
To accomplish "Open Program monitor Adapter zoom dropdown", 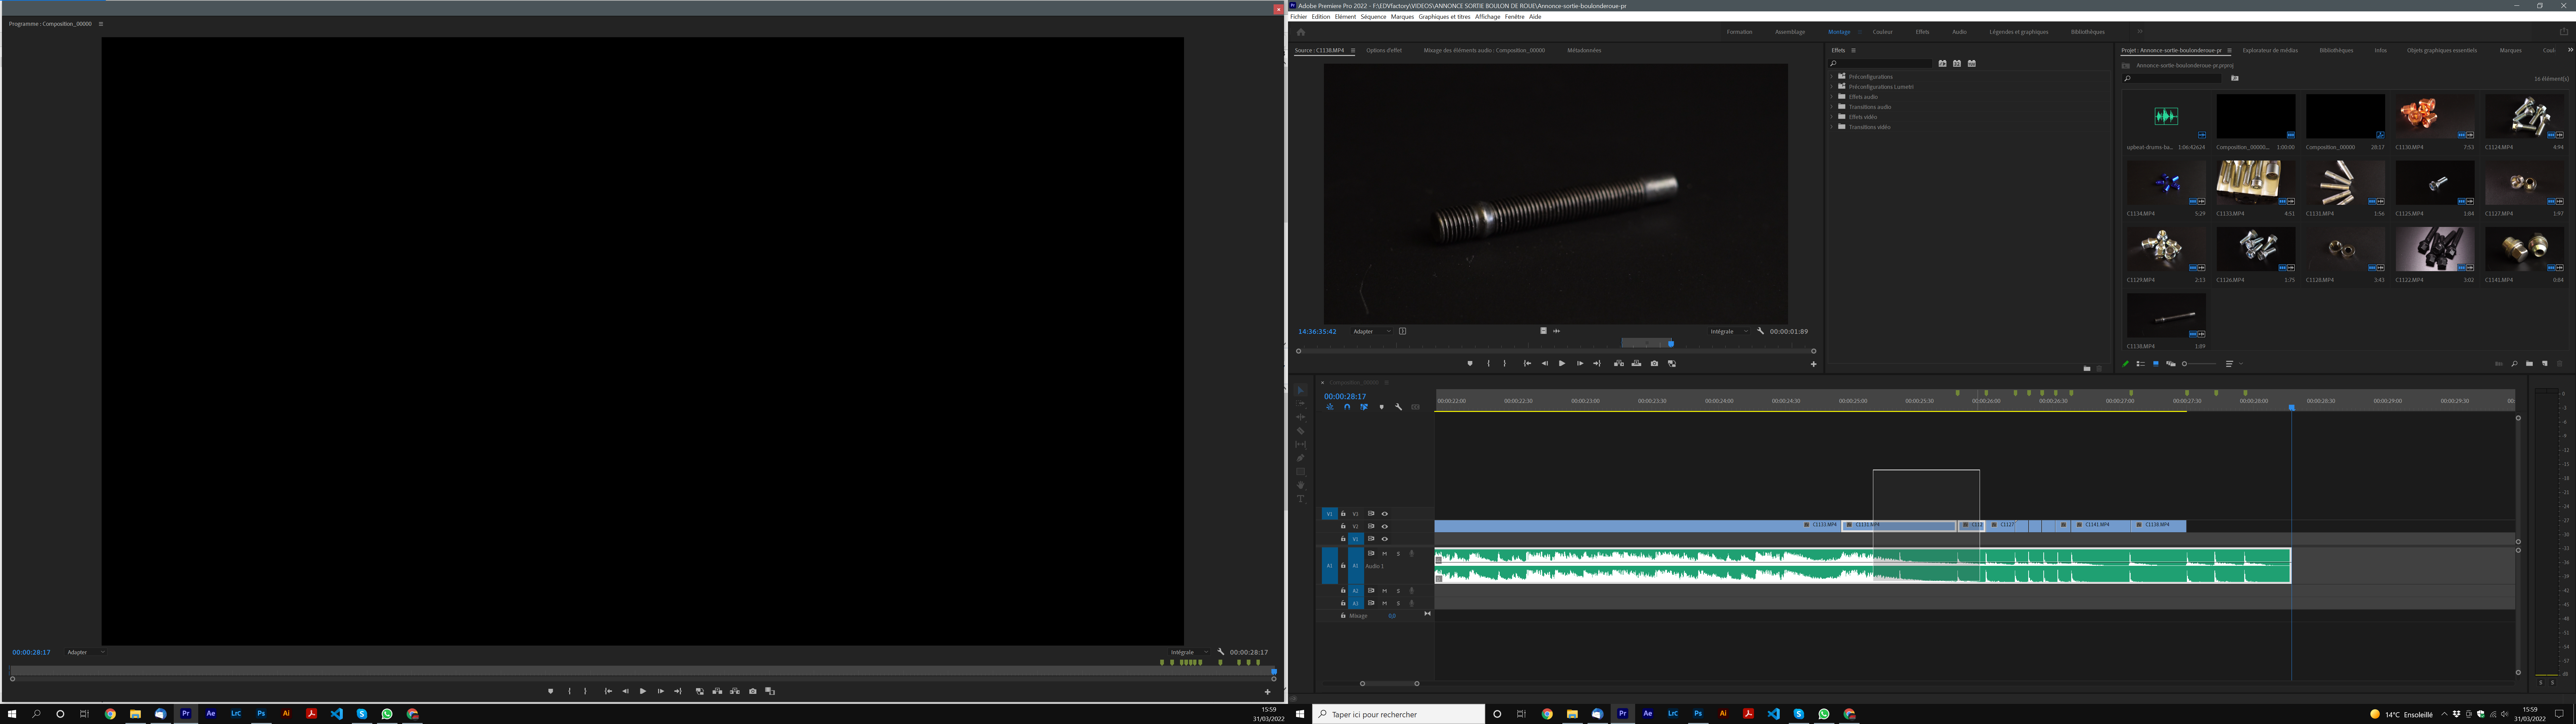I will [x=86, y=652].
